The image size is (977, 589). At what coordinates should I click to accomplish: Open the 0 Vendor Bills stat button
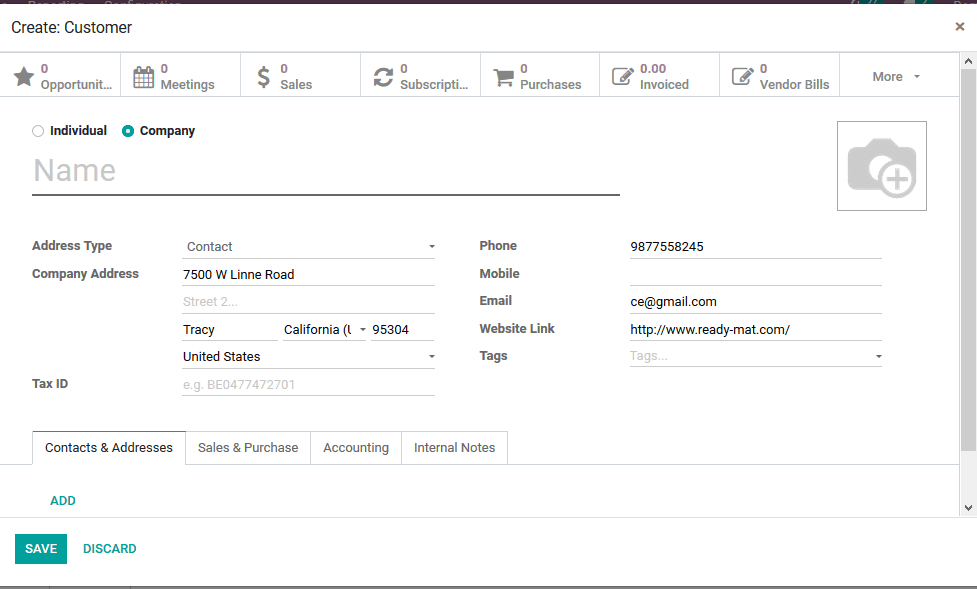coord(779,77)
